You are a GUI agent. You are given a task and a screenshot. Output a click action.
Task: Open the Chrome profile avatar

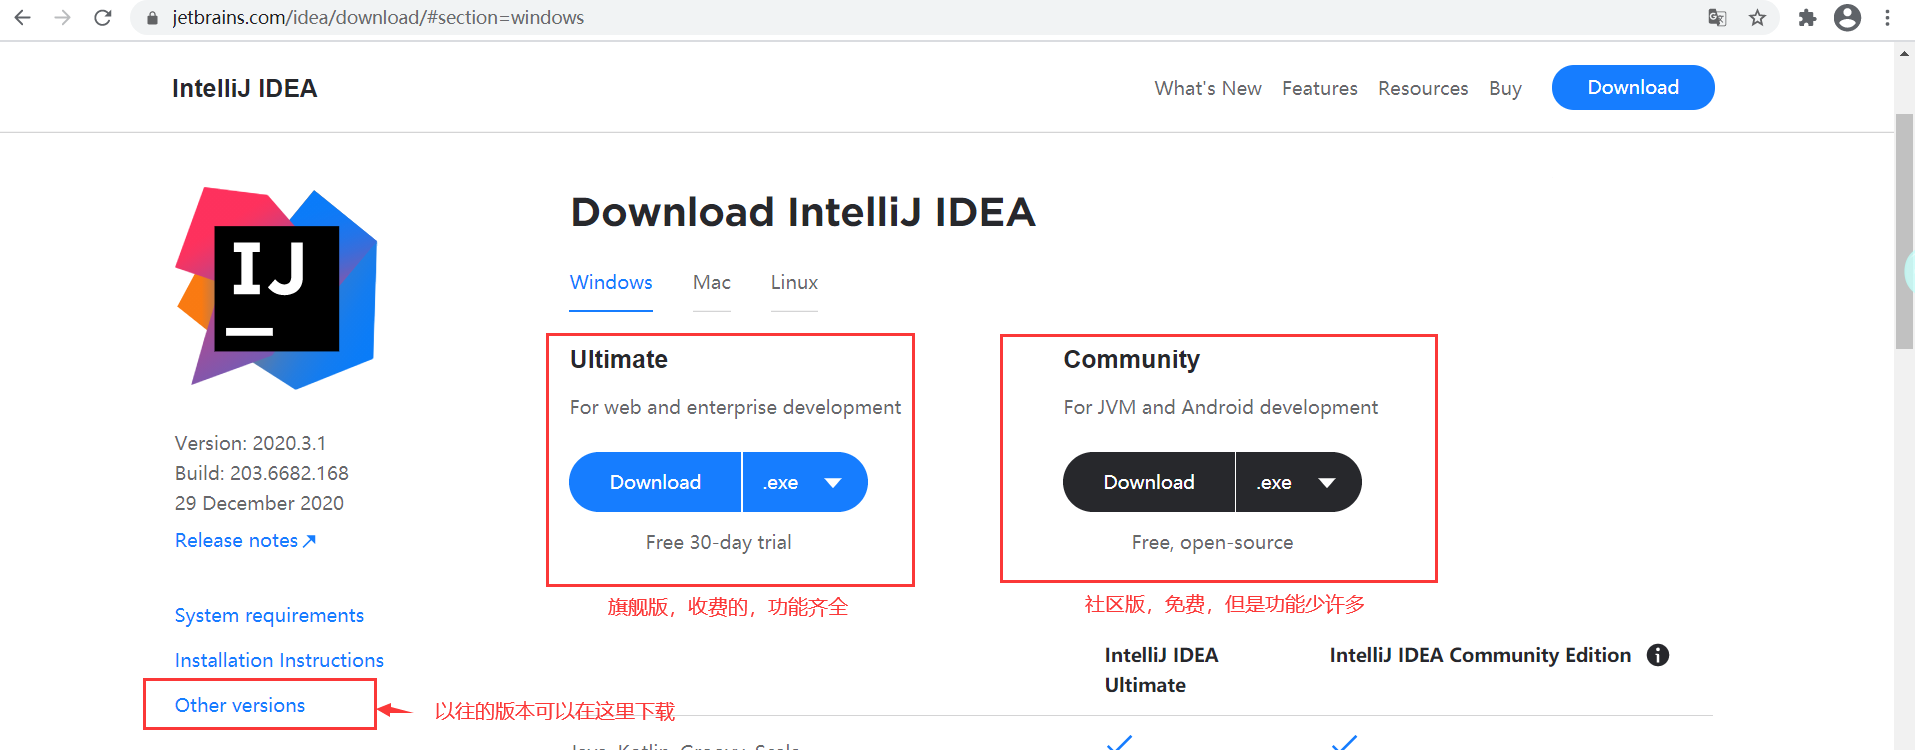click(x=1847, y=18)
